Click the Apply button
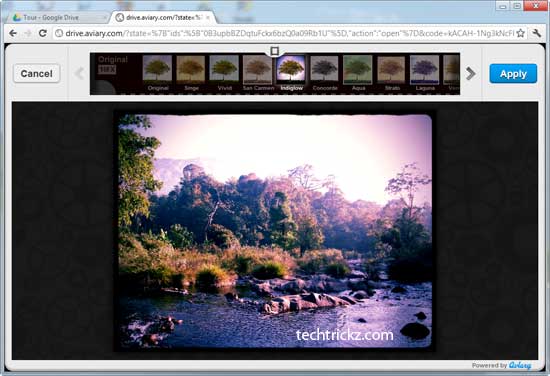 (x=513, y=74)
